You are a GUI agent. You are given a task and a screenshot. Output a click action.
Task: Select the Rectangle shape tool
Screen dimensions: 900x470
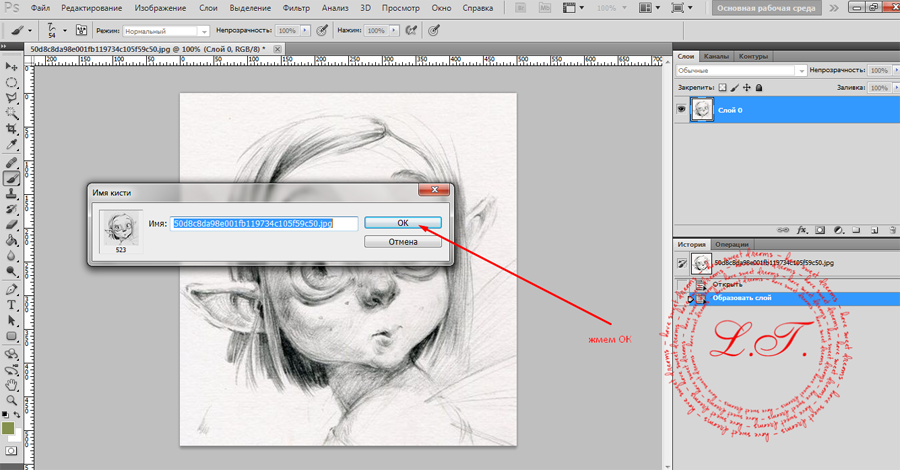11,336
